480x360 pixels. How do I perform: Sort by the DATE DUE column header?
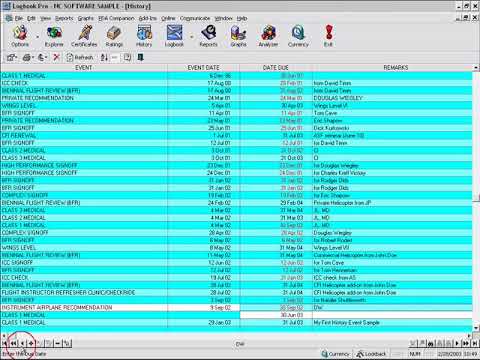276,68
